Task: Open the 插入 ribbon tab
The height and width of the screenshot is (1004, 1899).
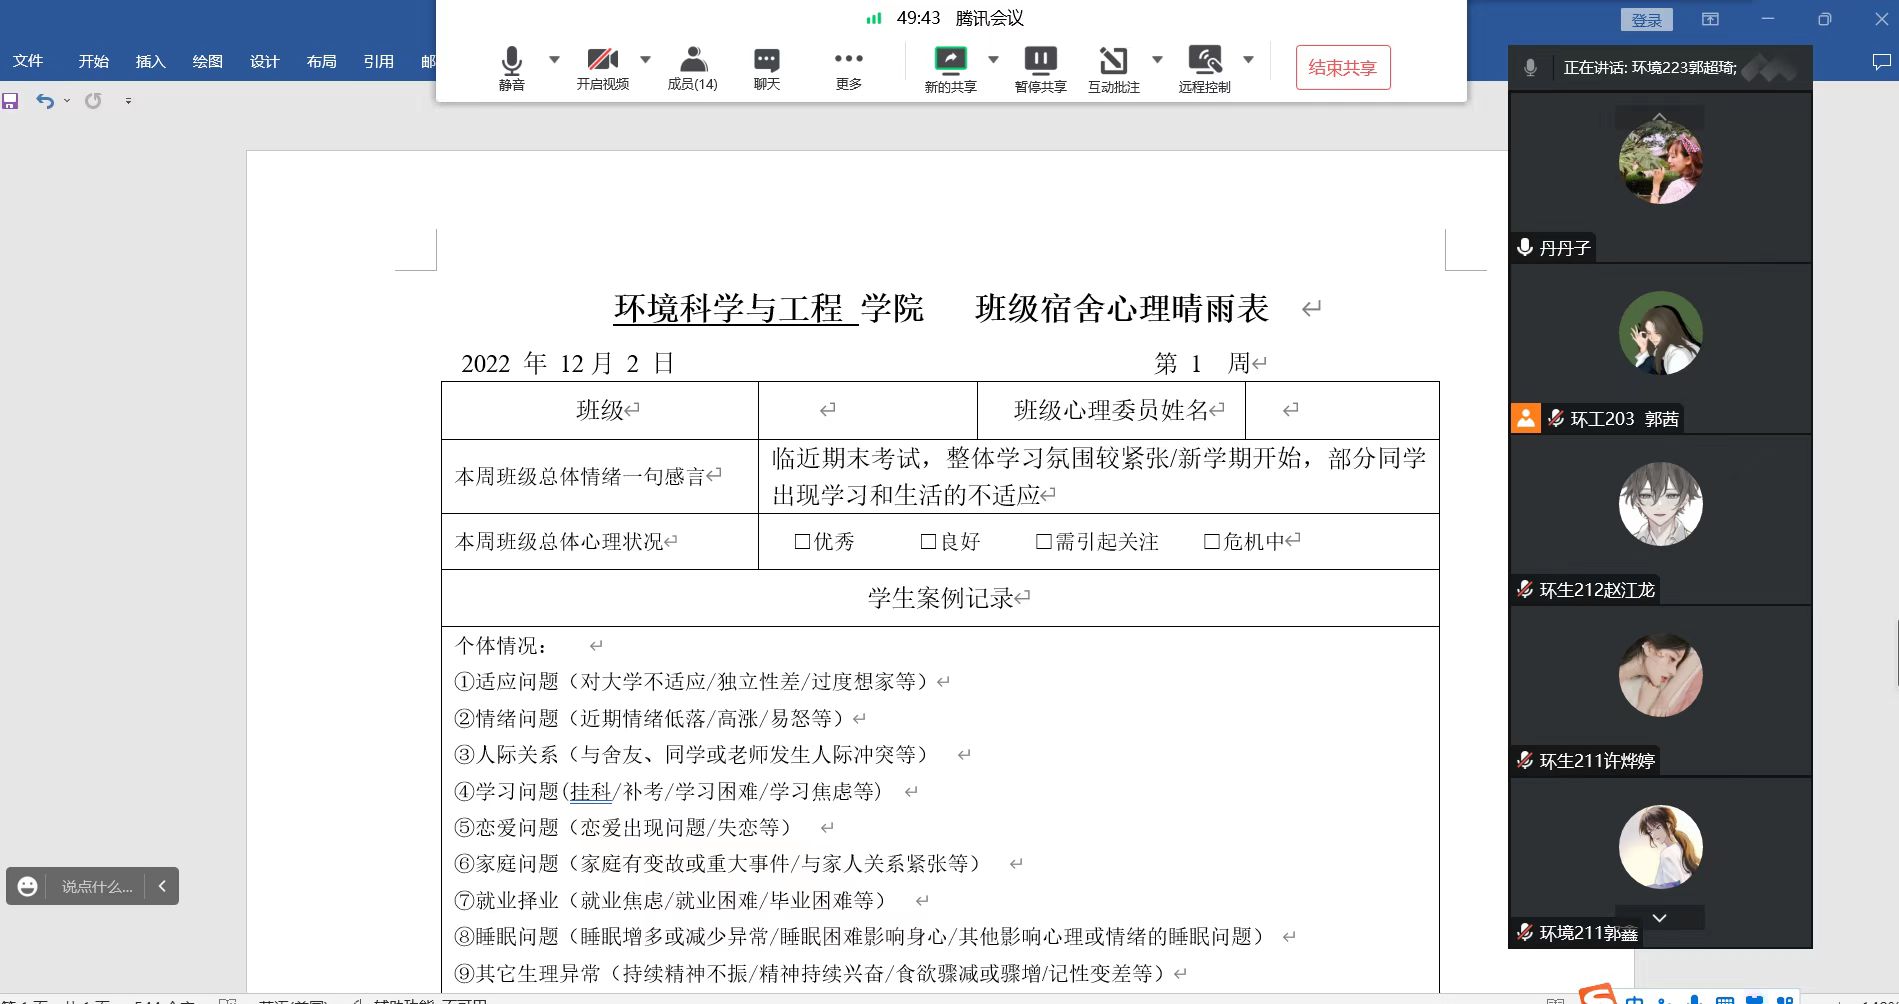Action: [150, 62]
